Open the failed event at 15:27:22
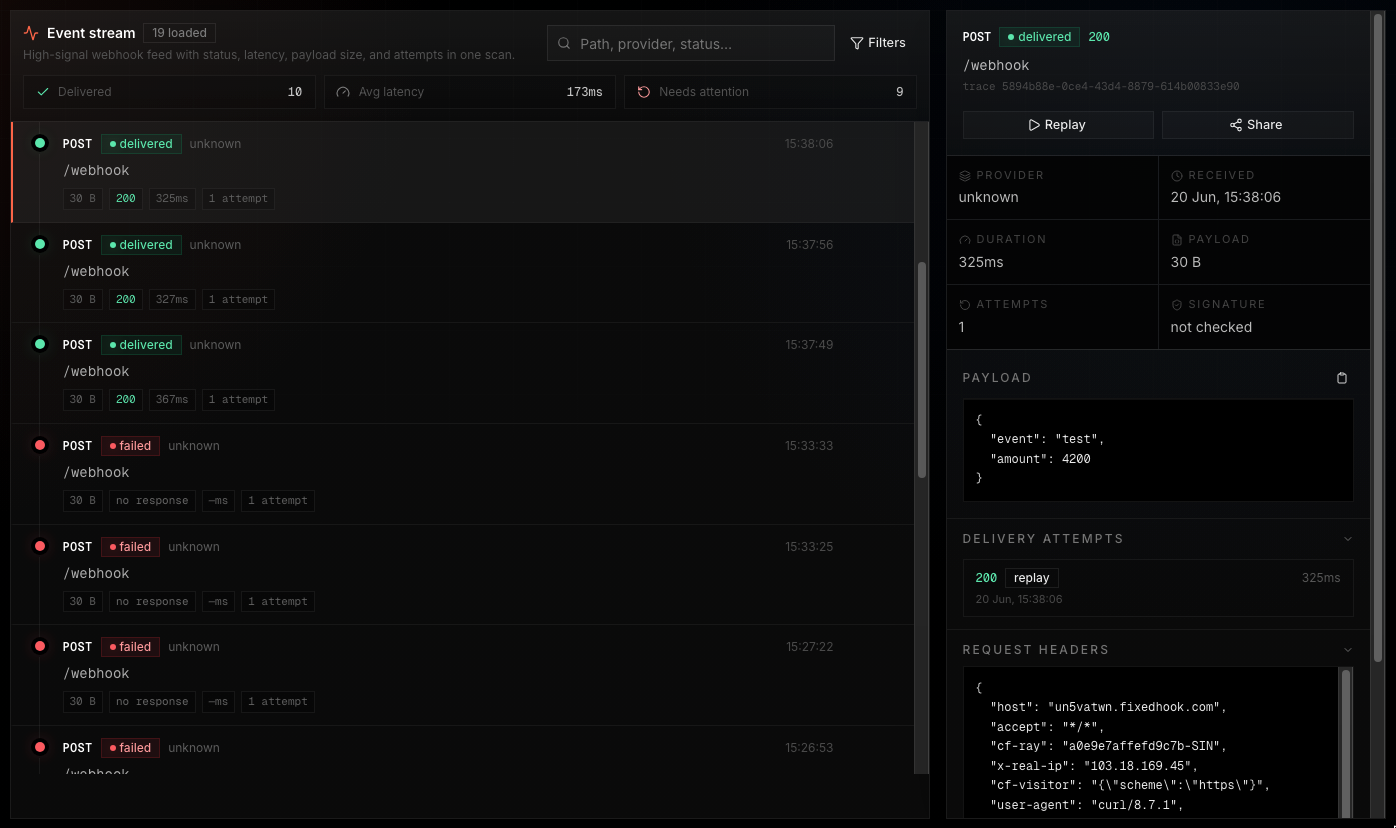This screenshot has width=1396, height=828. coord(462,674)
